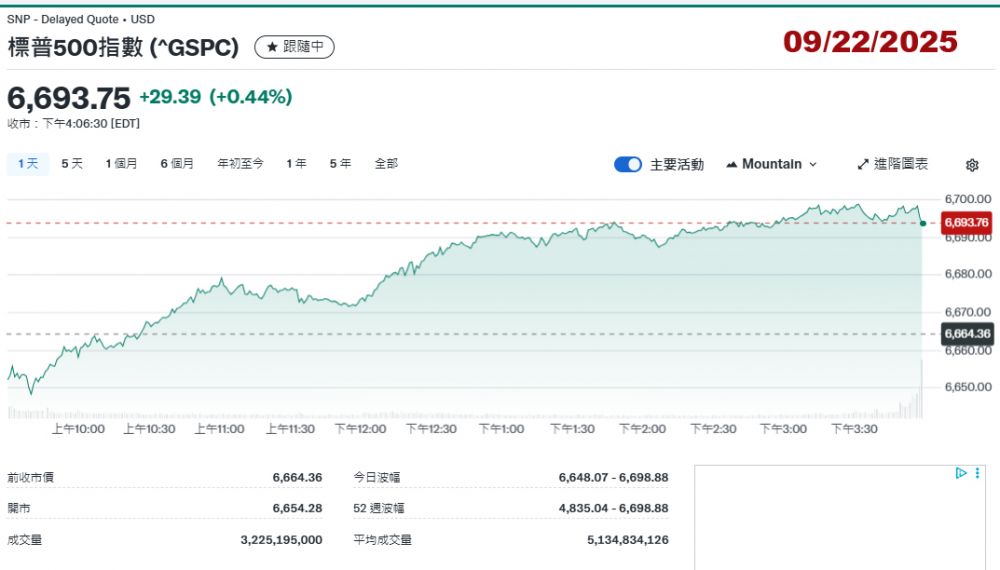This screenshot has width=1000, height=570.
Task: Select the 6個月 range tab
Action: click(177, 164)
